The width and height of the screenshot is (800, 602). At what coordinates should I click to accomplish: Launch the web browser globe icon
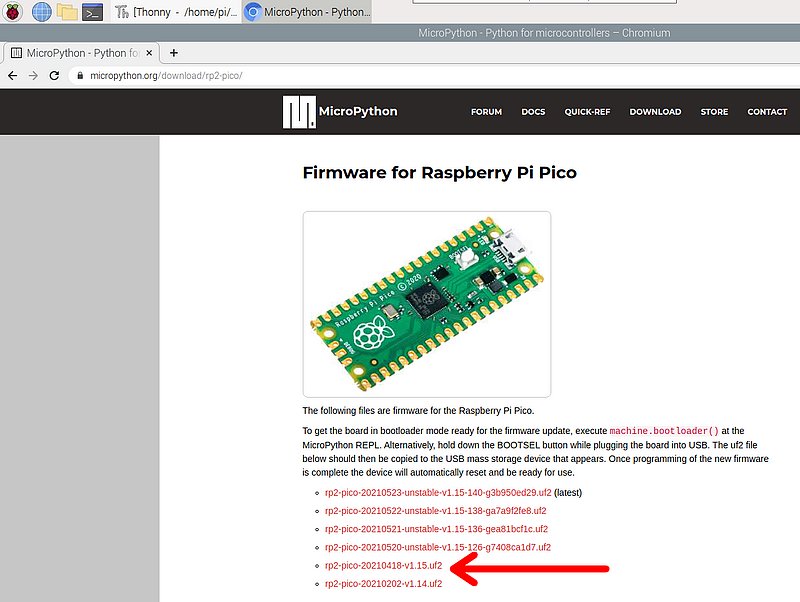pos(42,11)
